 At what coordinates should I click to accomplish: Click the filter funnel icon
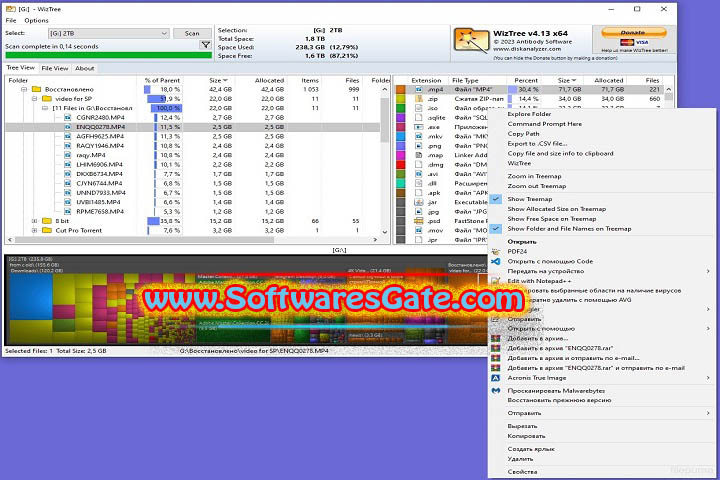206,45
